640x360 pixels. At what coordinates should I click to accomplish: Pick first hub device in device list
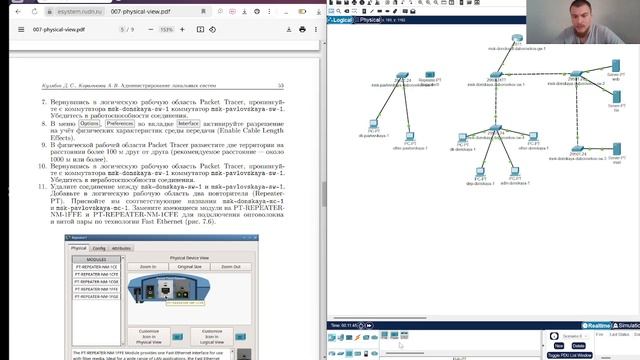[384, 336]
